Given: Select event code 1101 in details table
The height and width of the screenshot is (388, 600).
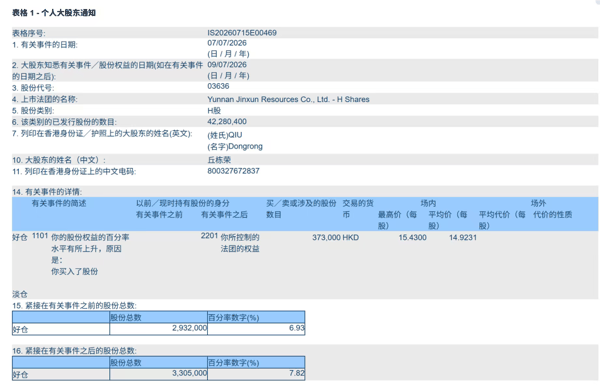Looking at the screenshot, I should 40,236.
